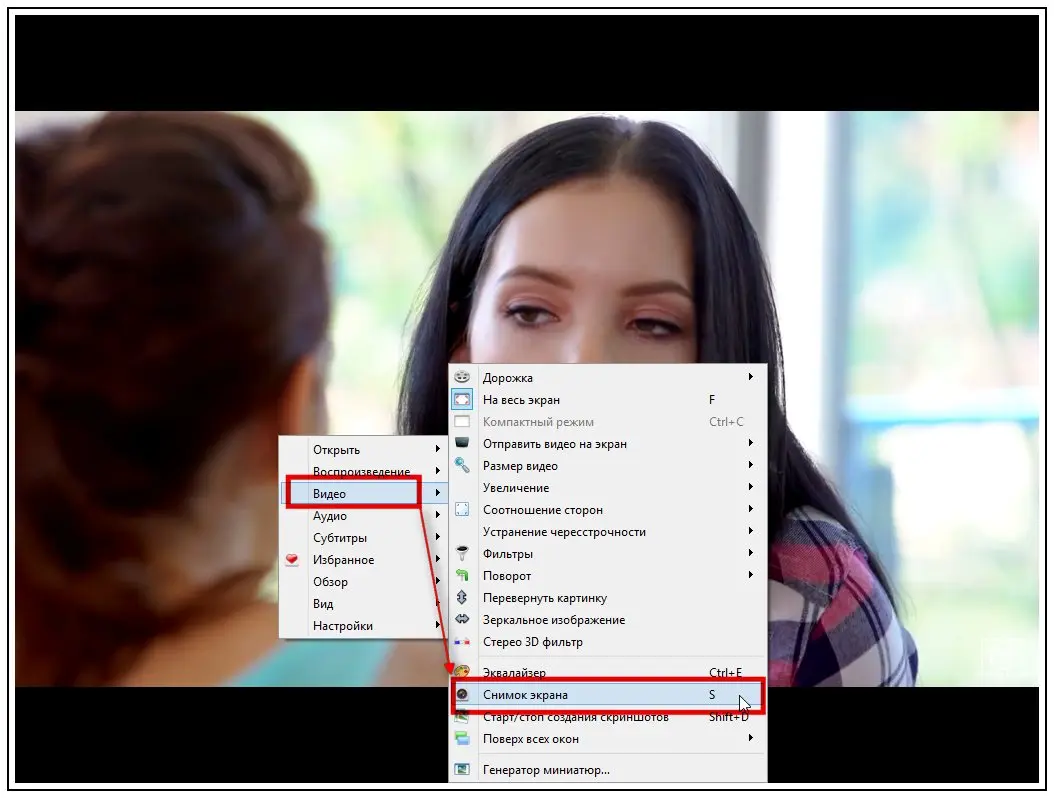Viewport: 1054px width, 798px height.
Task: Click the palette icon beside Эквалайзер
Action: pyautogui.click(x=462, y=671)
